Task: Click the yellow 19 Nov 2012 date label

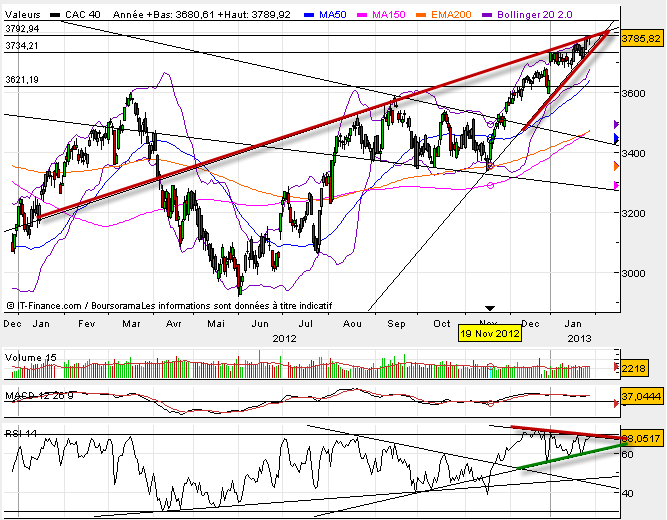Action: (x=489, y=333)
